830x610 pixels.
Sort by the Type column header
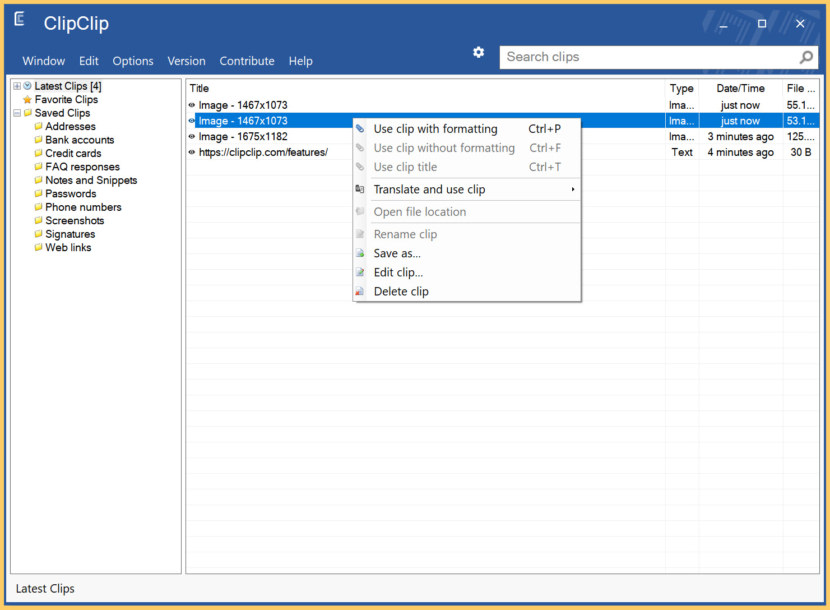click(682, 88)
